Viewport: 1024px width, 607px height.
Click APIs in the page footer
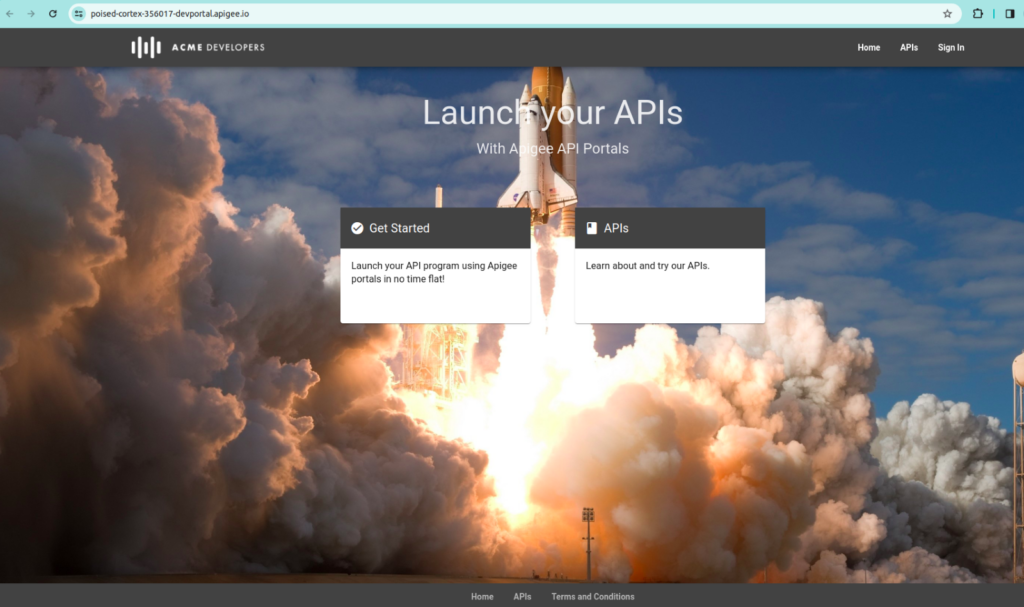click(522, 595)
